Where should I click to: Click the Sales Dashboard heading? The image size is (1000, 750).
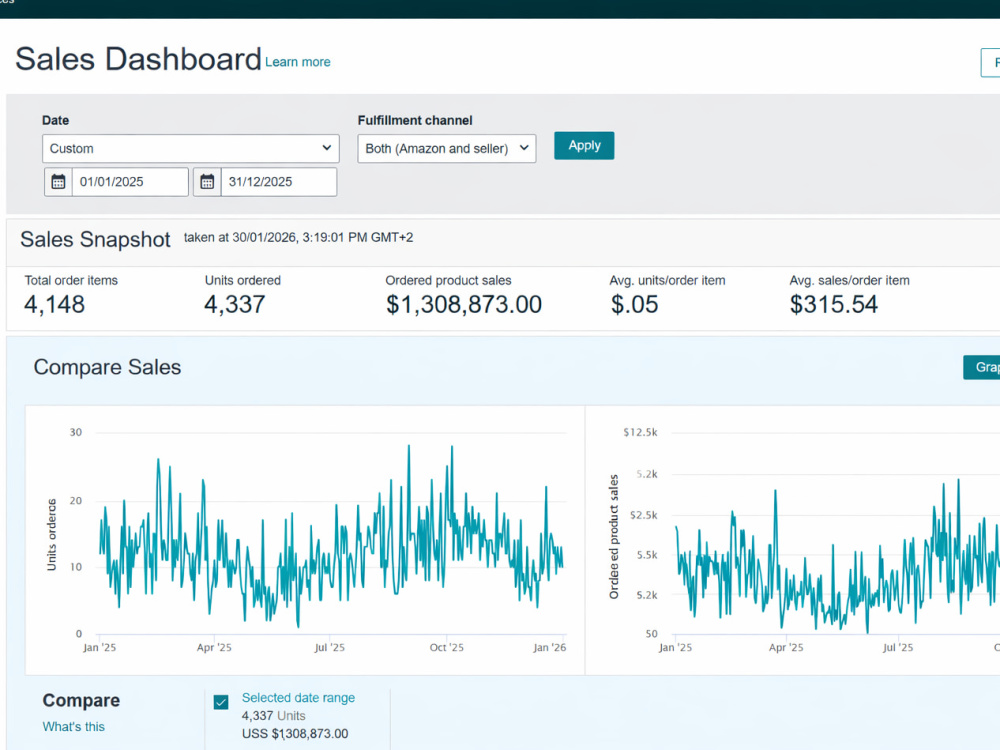coord(138,59)
